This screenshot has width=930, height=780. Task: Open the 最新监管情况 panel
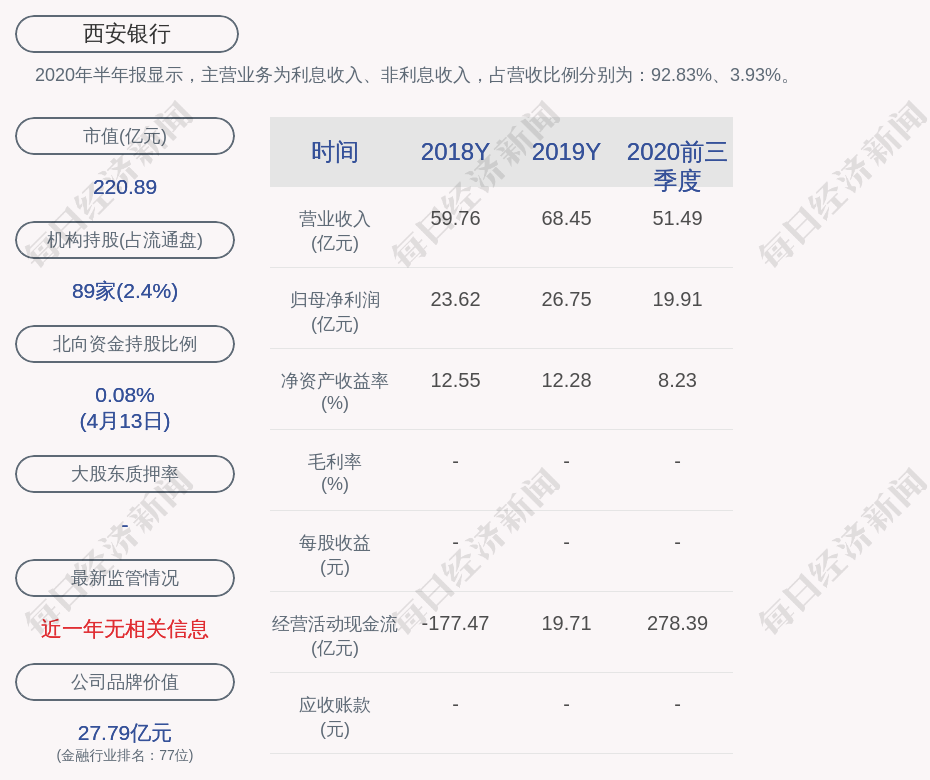[124, 578]
